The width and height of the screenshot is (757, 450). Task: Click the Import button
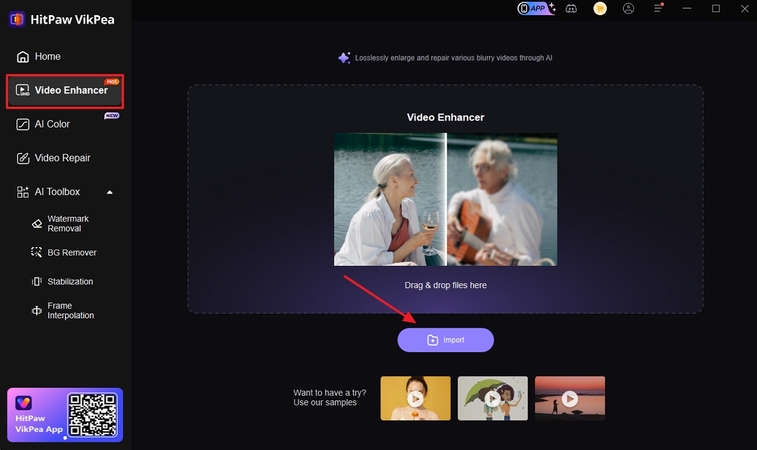tap(446, 340)
